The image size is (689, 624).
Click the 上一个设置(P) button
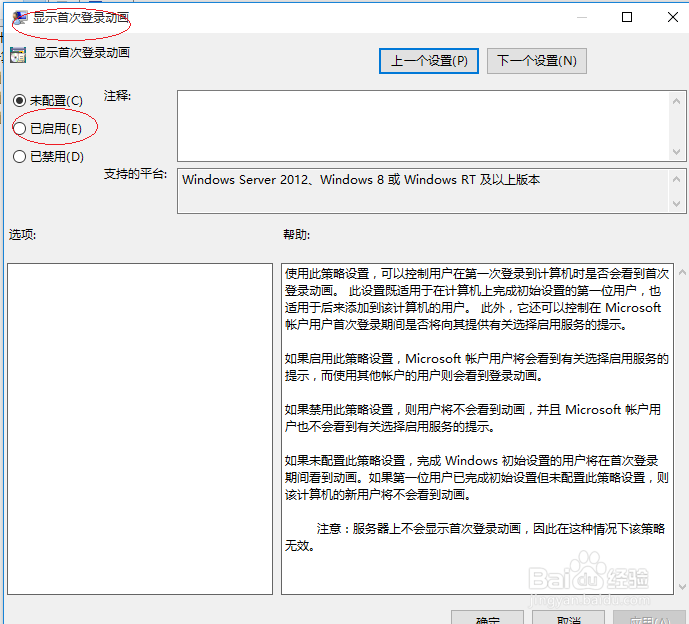(x=429, y=61)
